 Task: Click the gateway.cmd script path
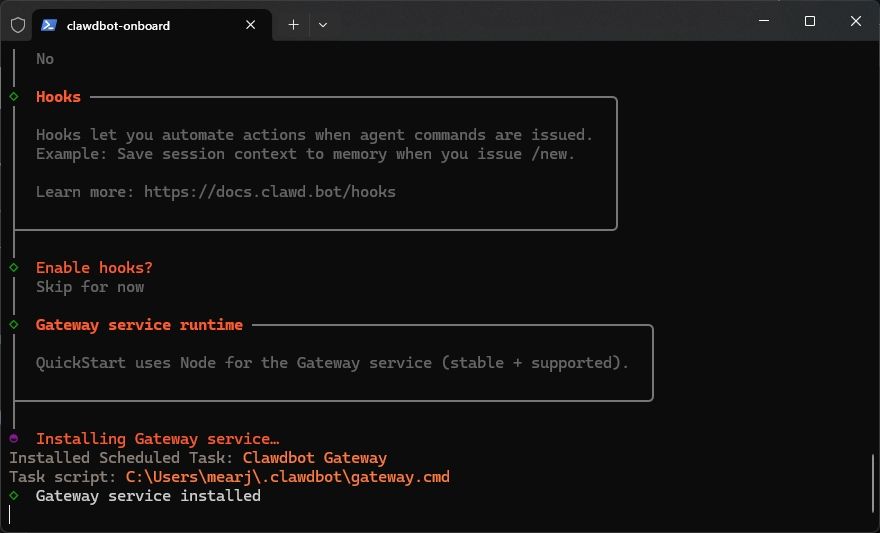[287, 477]
